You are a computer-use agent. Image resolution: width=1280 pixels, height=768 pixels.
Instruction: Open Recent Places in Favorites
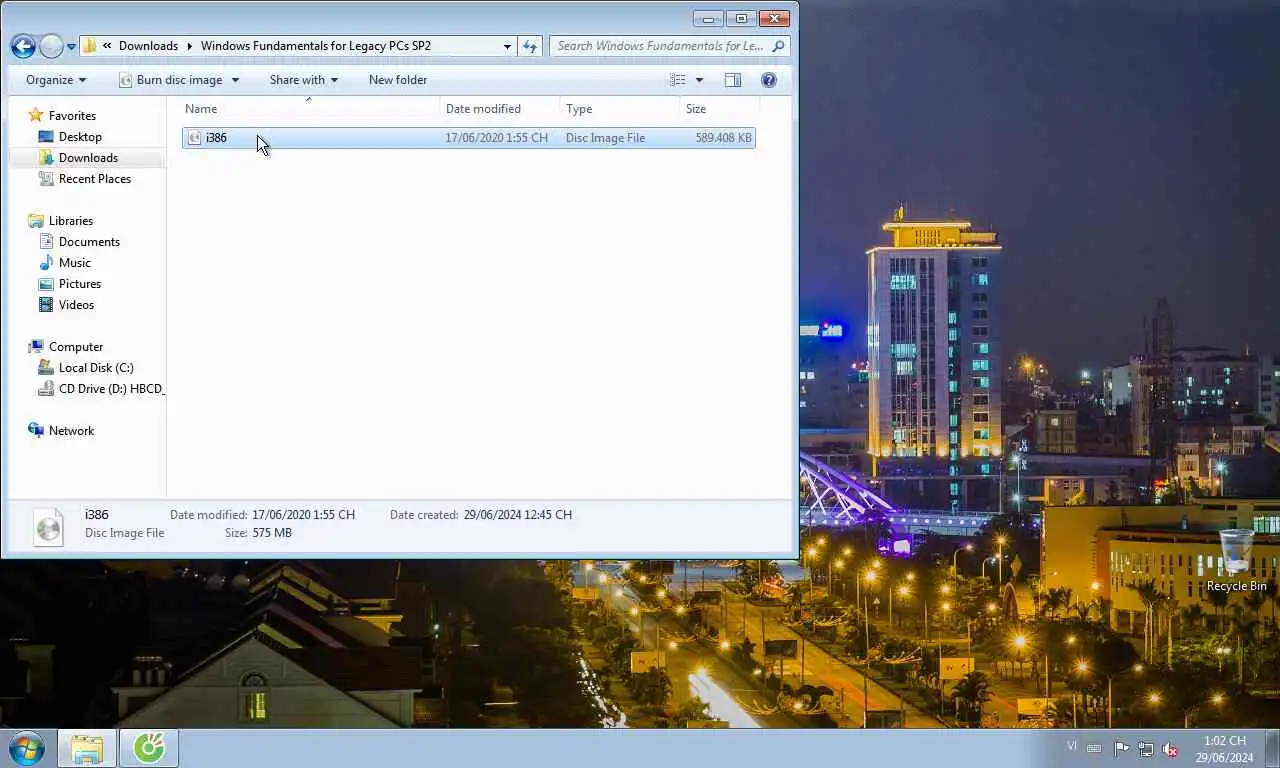click(95, 179)
